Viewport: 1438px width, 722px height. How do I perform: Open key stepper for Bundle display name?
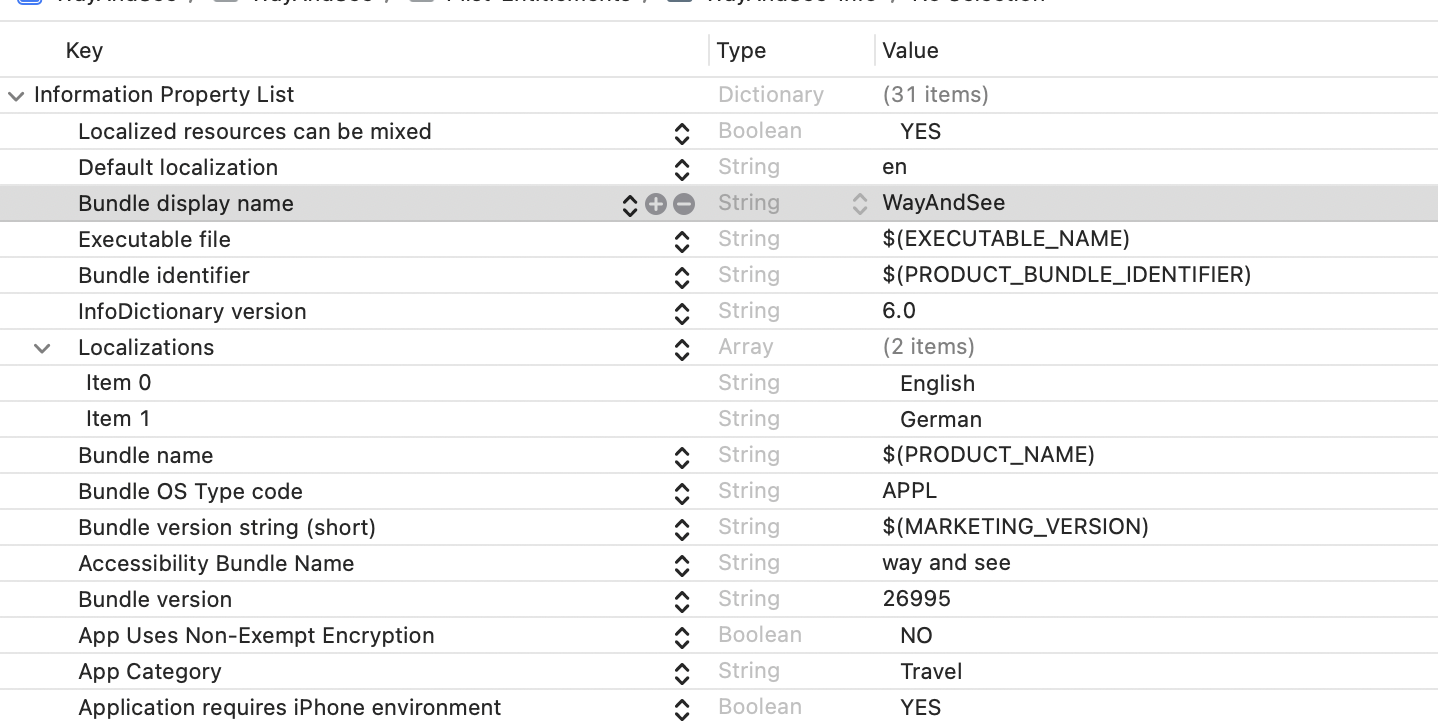tap(629, 205)
